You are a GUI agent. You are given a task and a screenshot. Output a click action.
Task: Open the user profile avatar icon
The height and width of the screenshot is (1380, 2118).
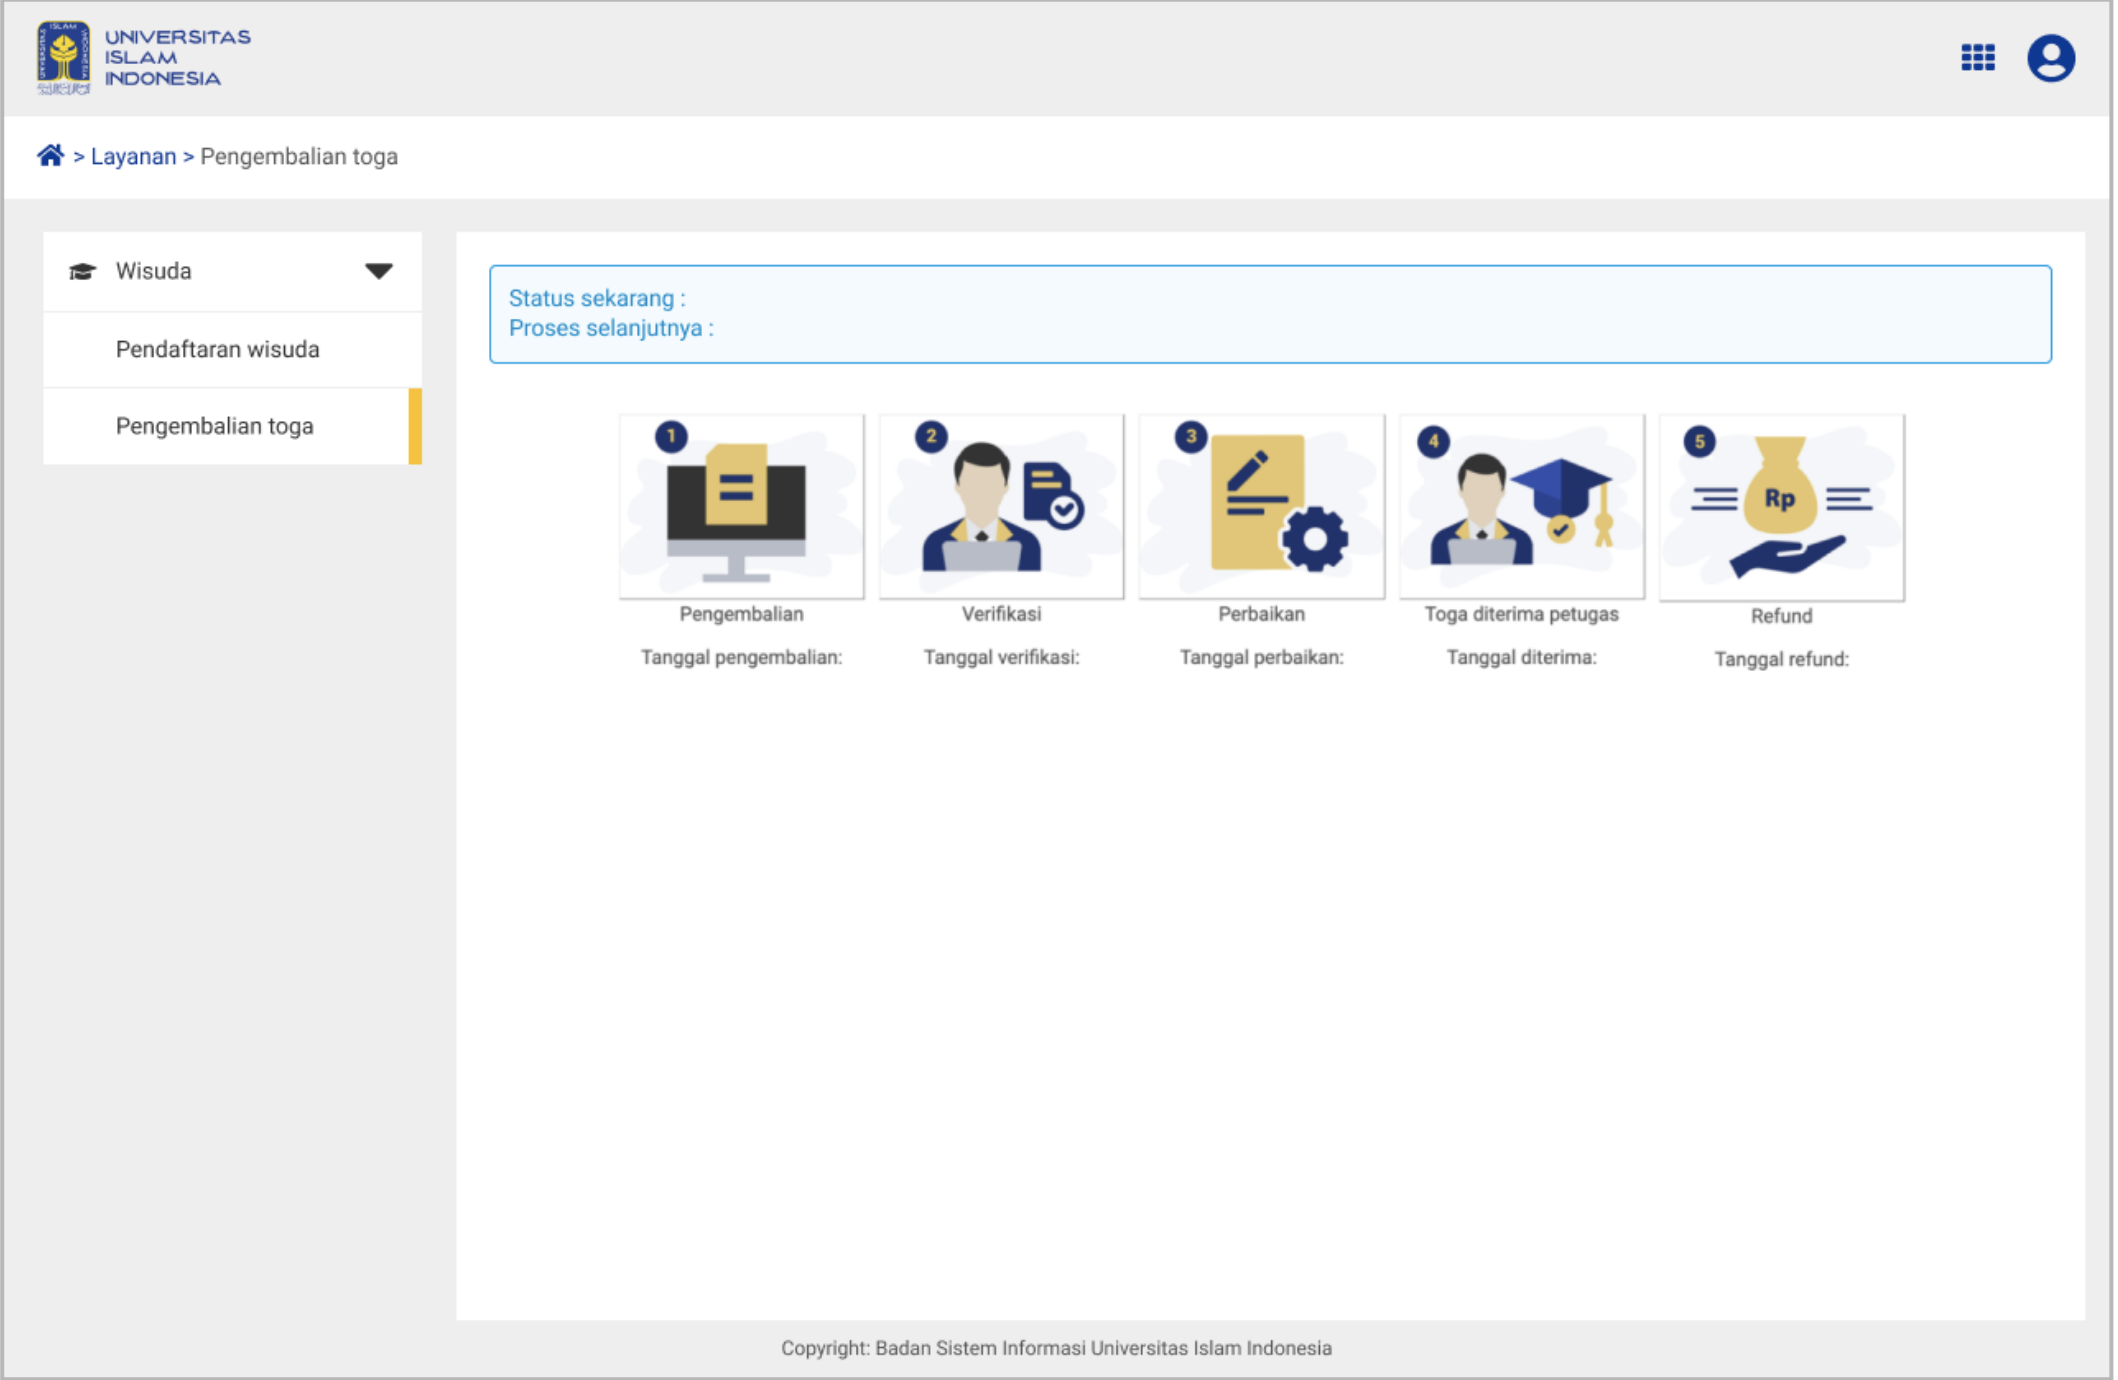click(x=2049, y=58)
